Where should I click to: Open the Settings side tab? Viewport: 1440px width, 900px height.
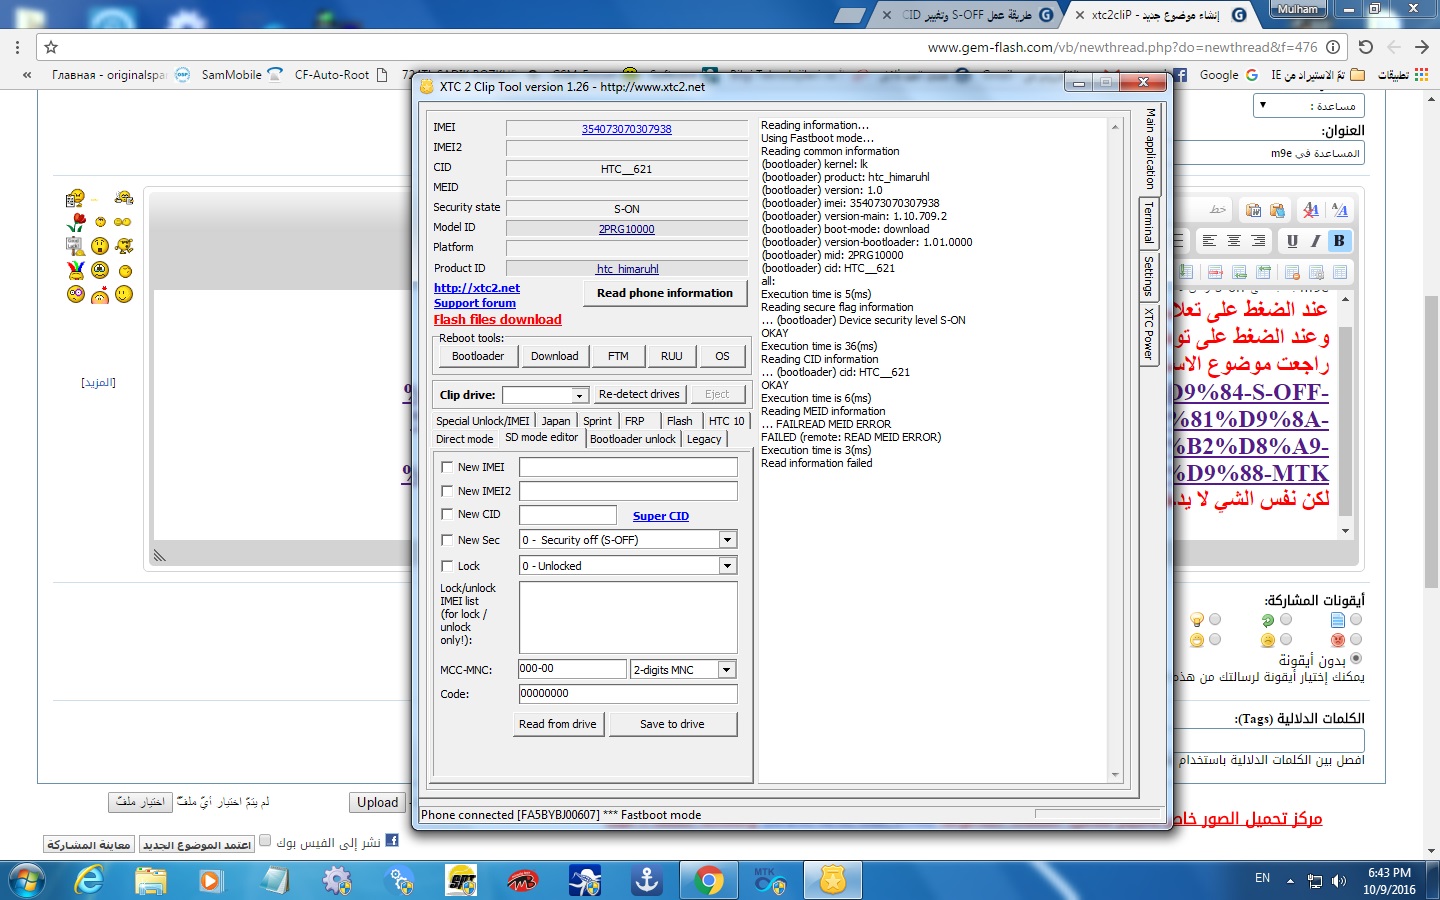tap(1149, 276)
